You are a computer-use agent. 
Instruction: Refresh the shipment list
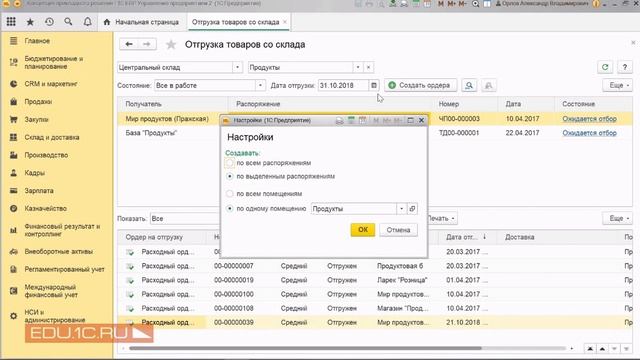coord(605,67)
